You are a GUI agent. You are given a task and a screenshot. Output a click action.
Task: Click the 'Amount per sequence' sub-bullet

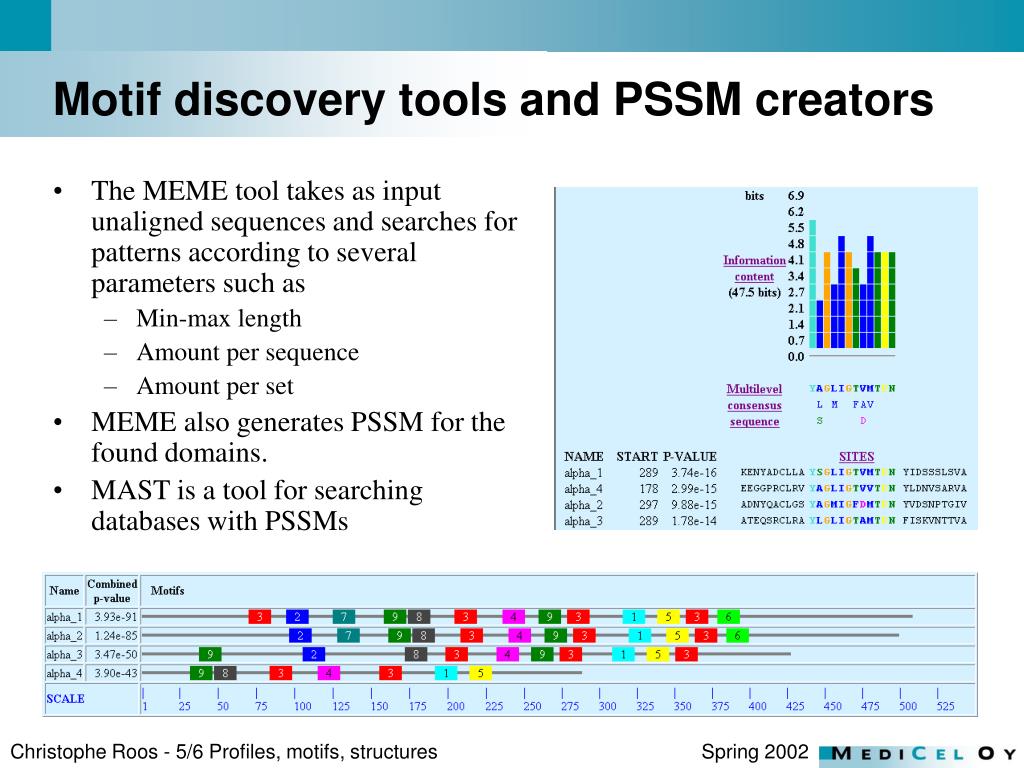point(248,353)
